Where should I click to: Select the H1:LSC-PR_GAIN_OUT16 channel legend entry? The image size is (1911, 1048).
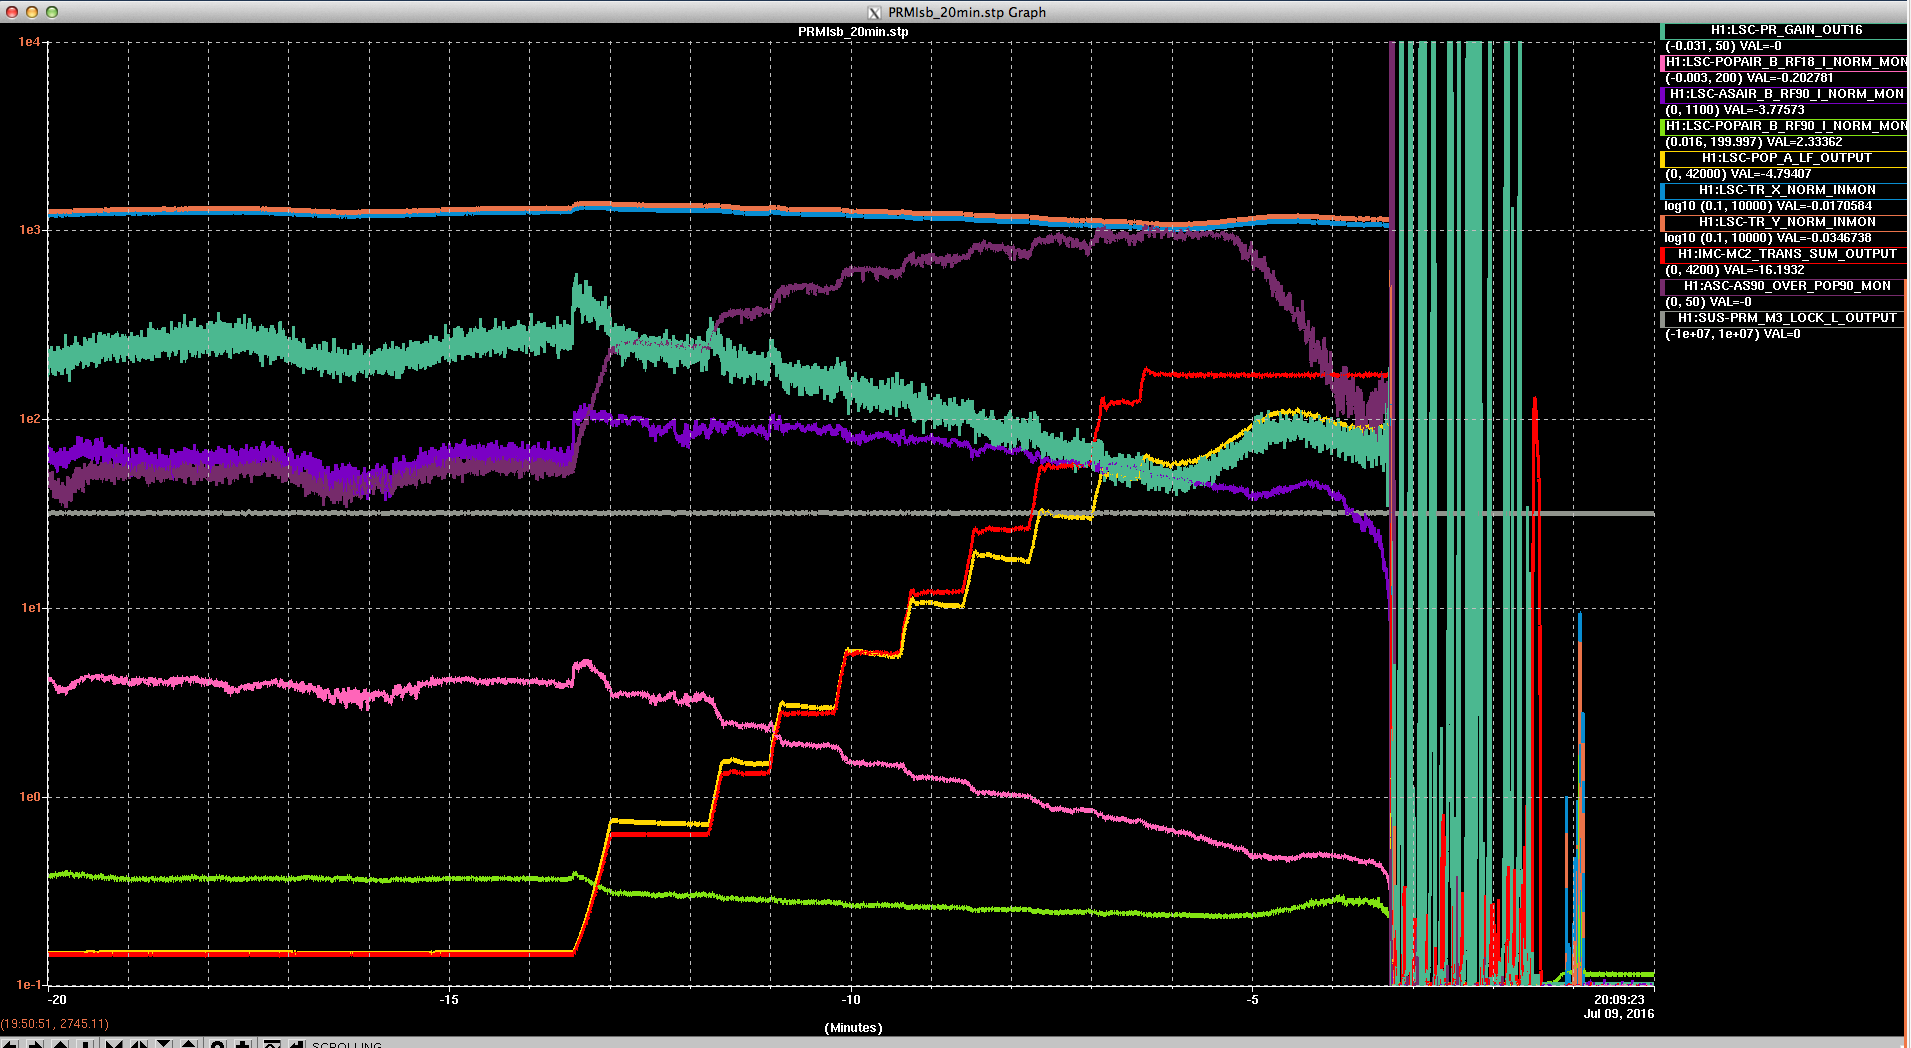(1786, 30)
